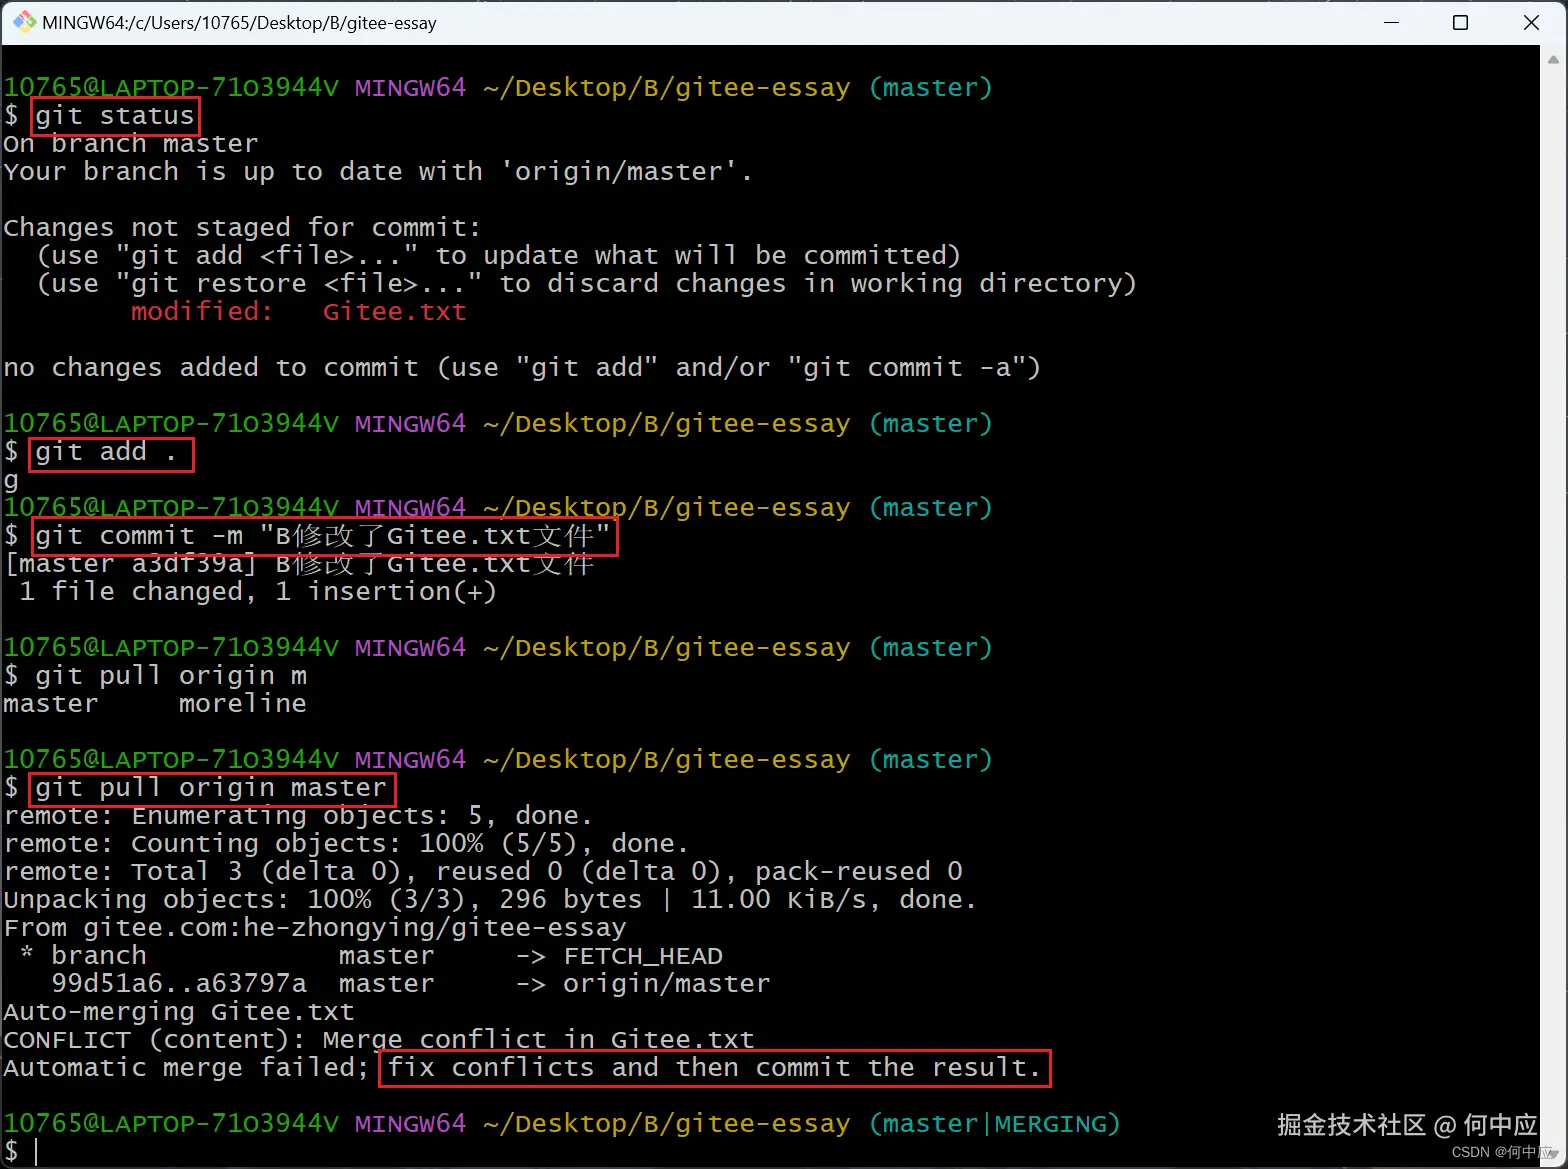Screen dimensions: 1568x1169
Task: Click the '99d51a6..a63797a master' line
Action: [411, 984]
